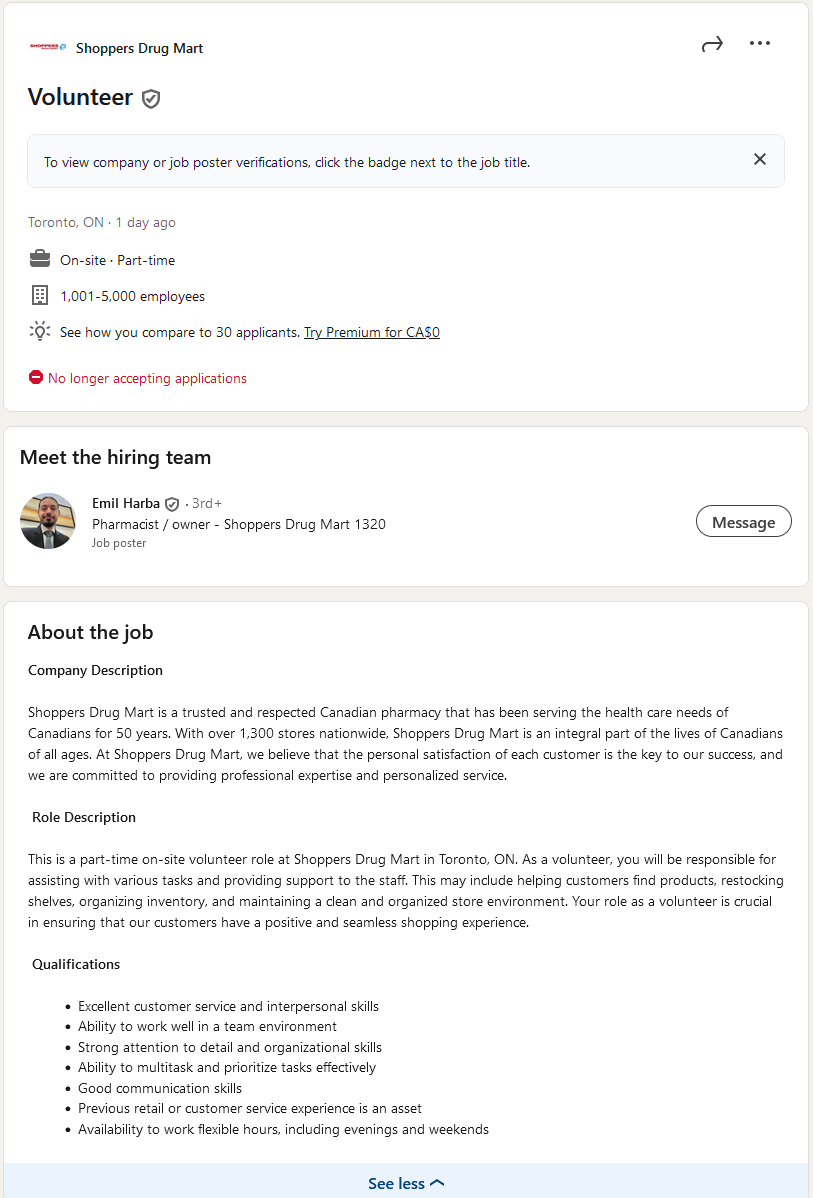Viewport: 813px width, 1198px height.
Task: Click the Pharmacist / owner headline text
Action: (238, 524)
